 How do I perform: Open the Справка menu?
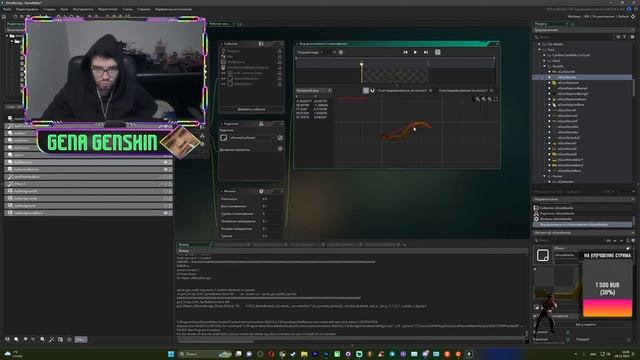click(x=144, y=9)
